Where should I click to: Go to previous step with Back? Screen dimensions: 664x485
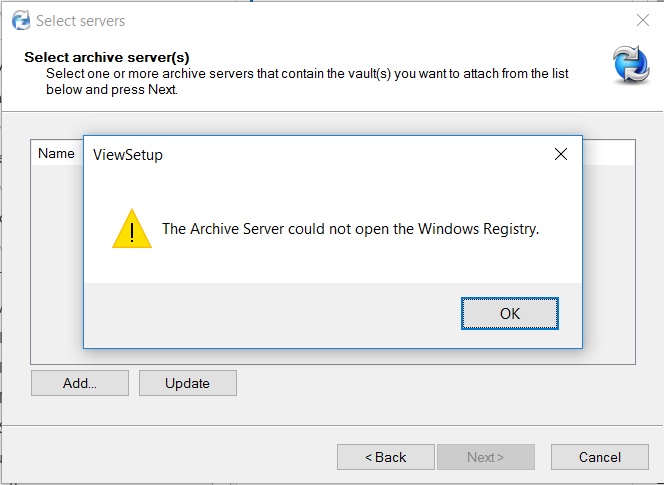[x=386, y=457]
